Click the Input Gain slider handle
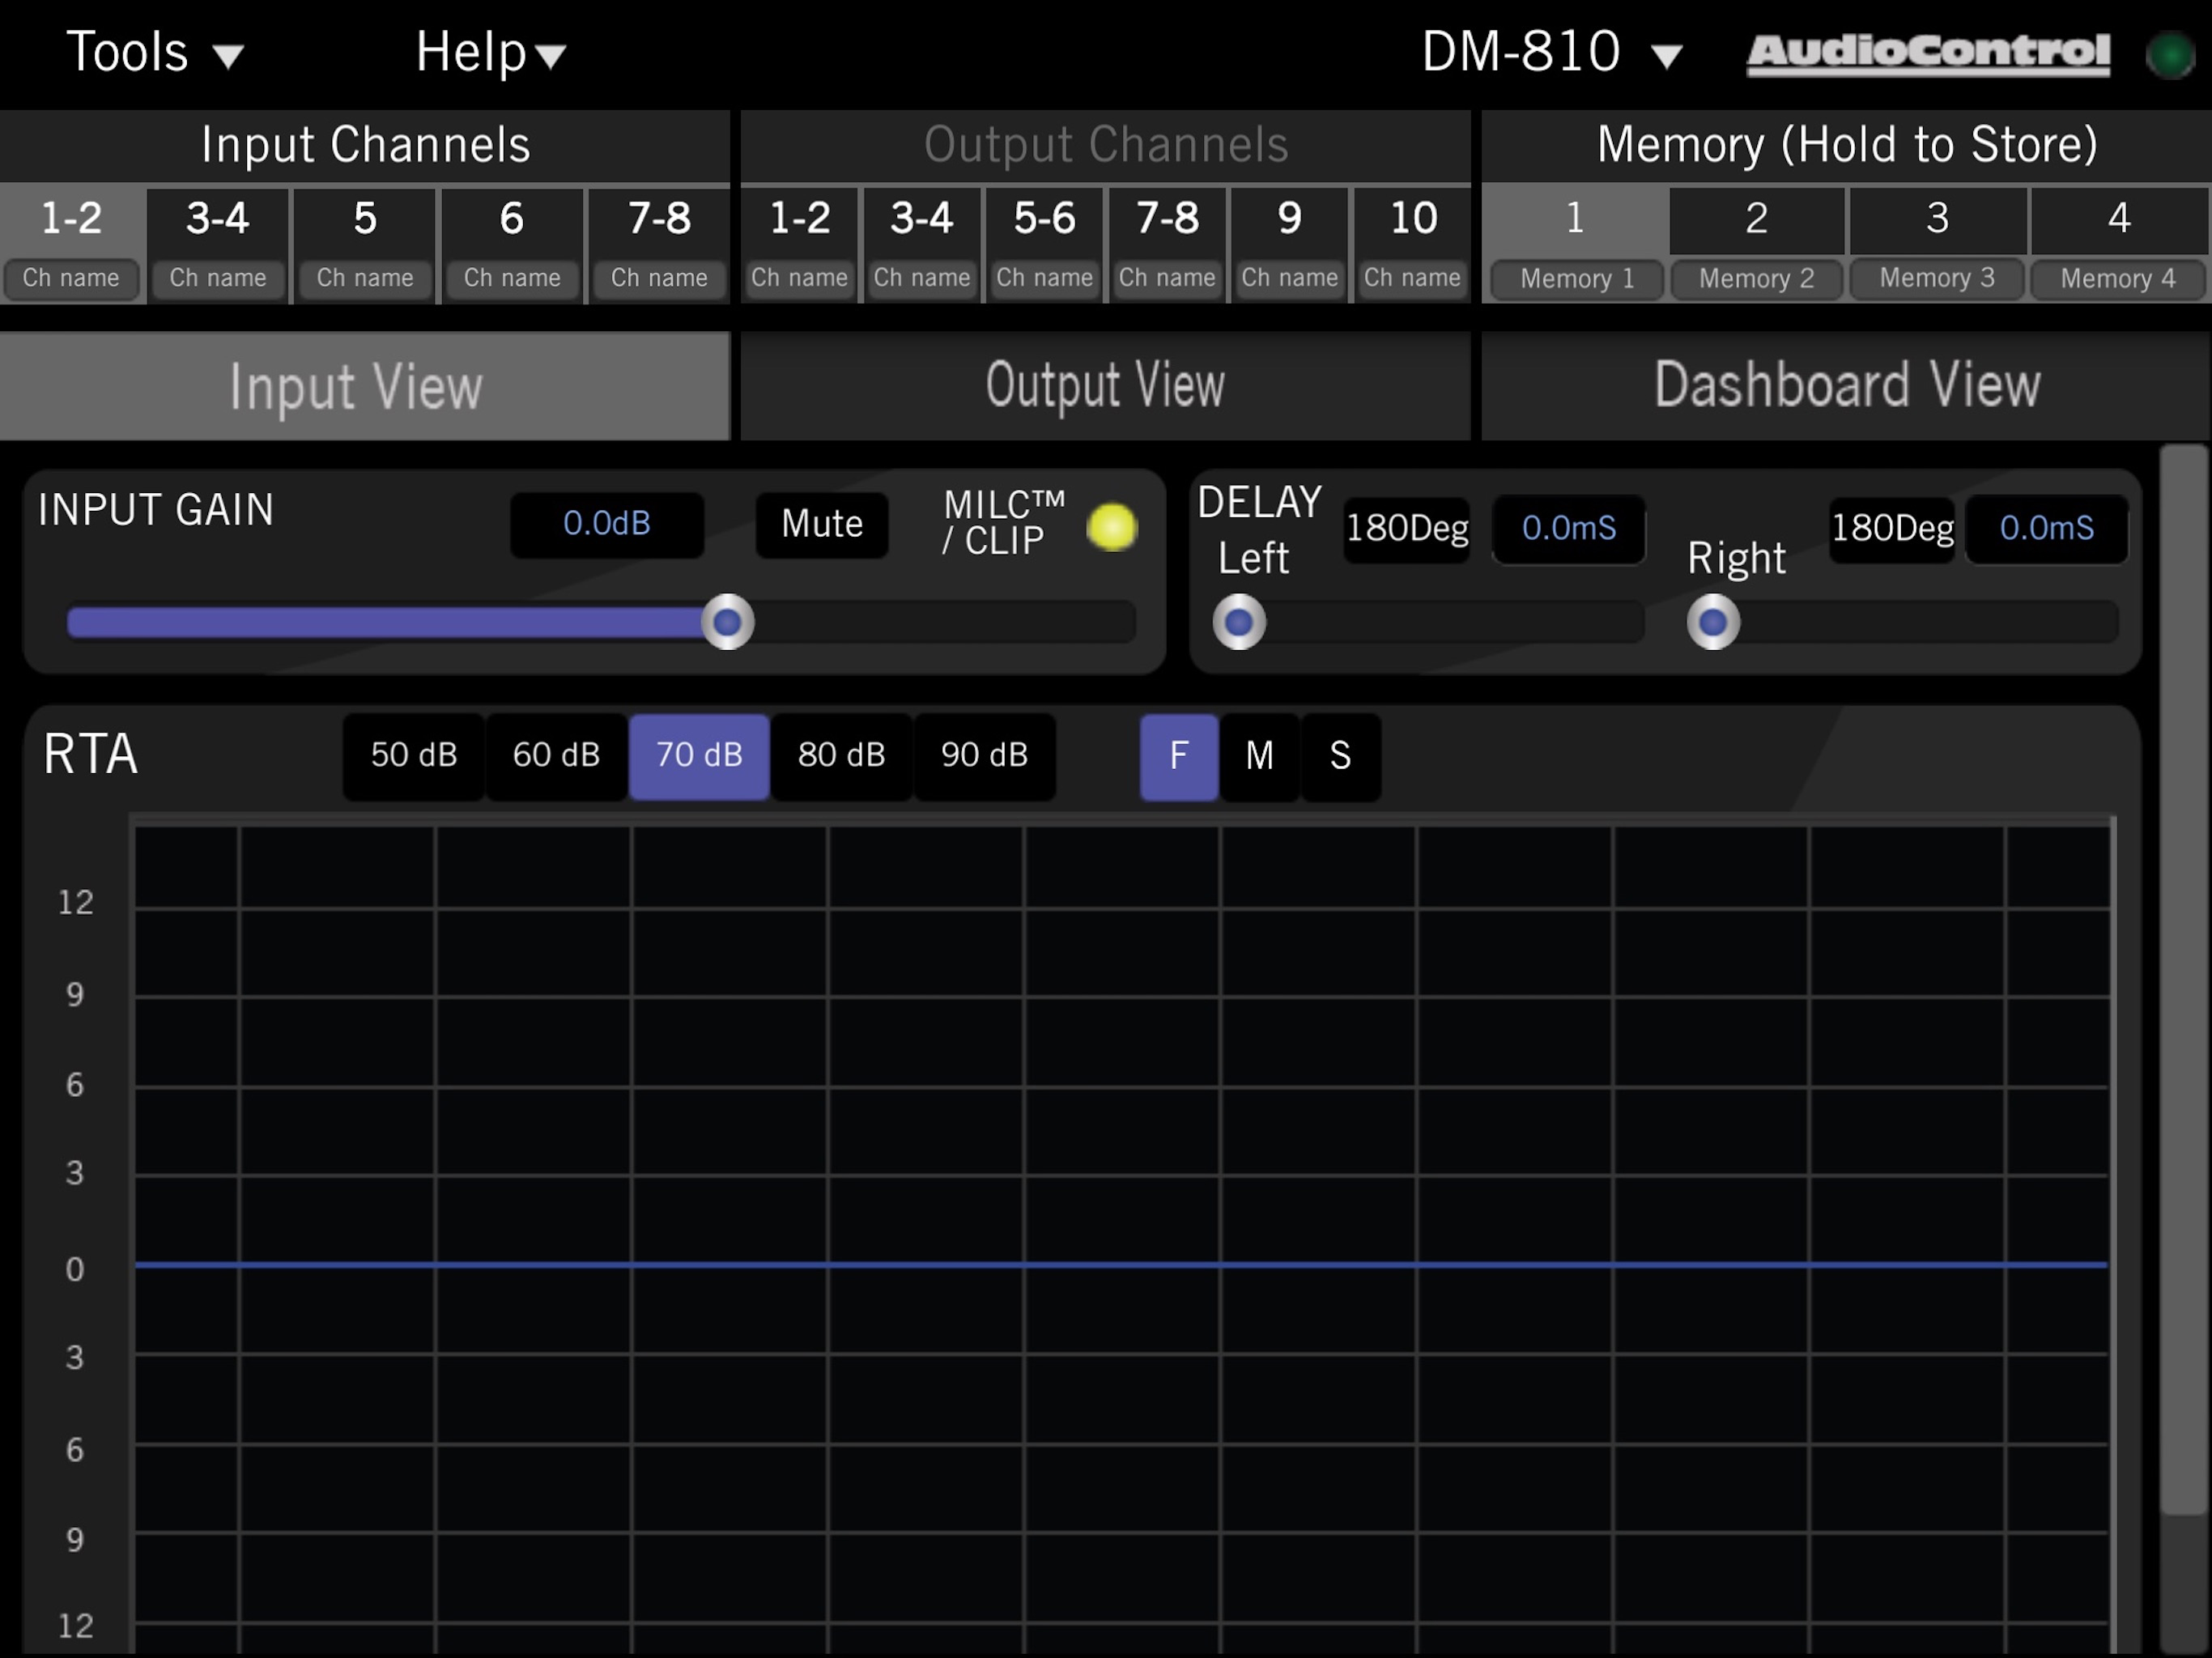2212x1658 pixels. [727, 622]
